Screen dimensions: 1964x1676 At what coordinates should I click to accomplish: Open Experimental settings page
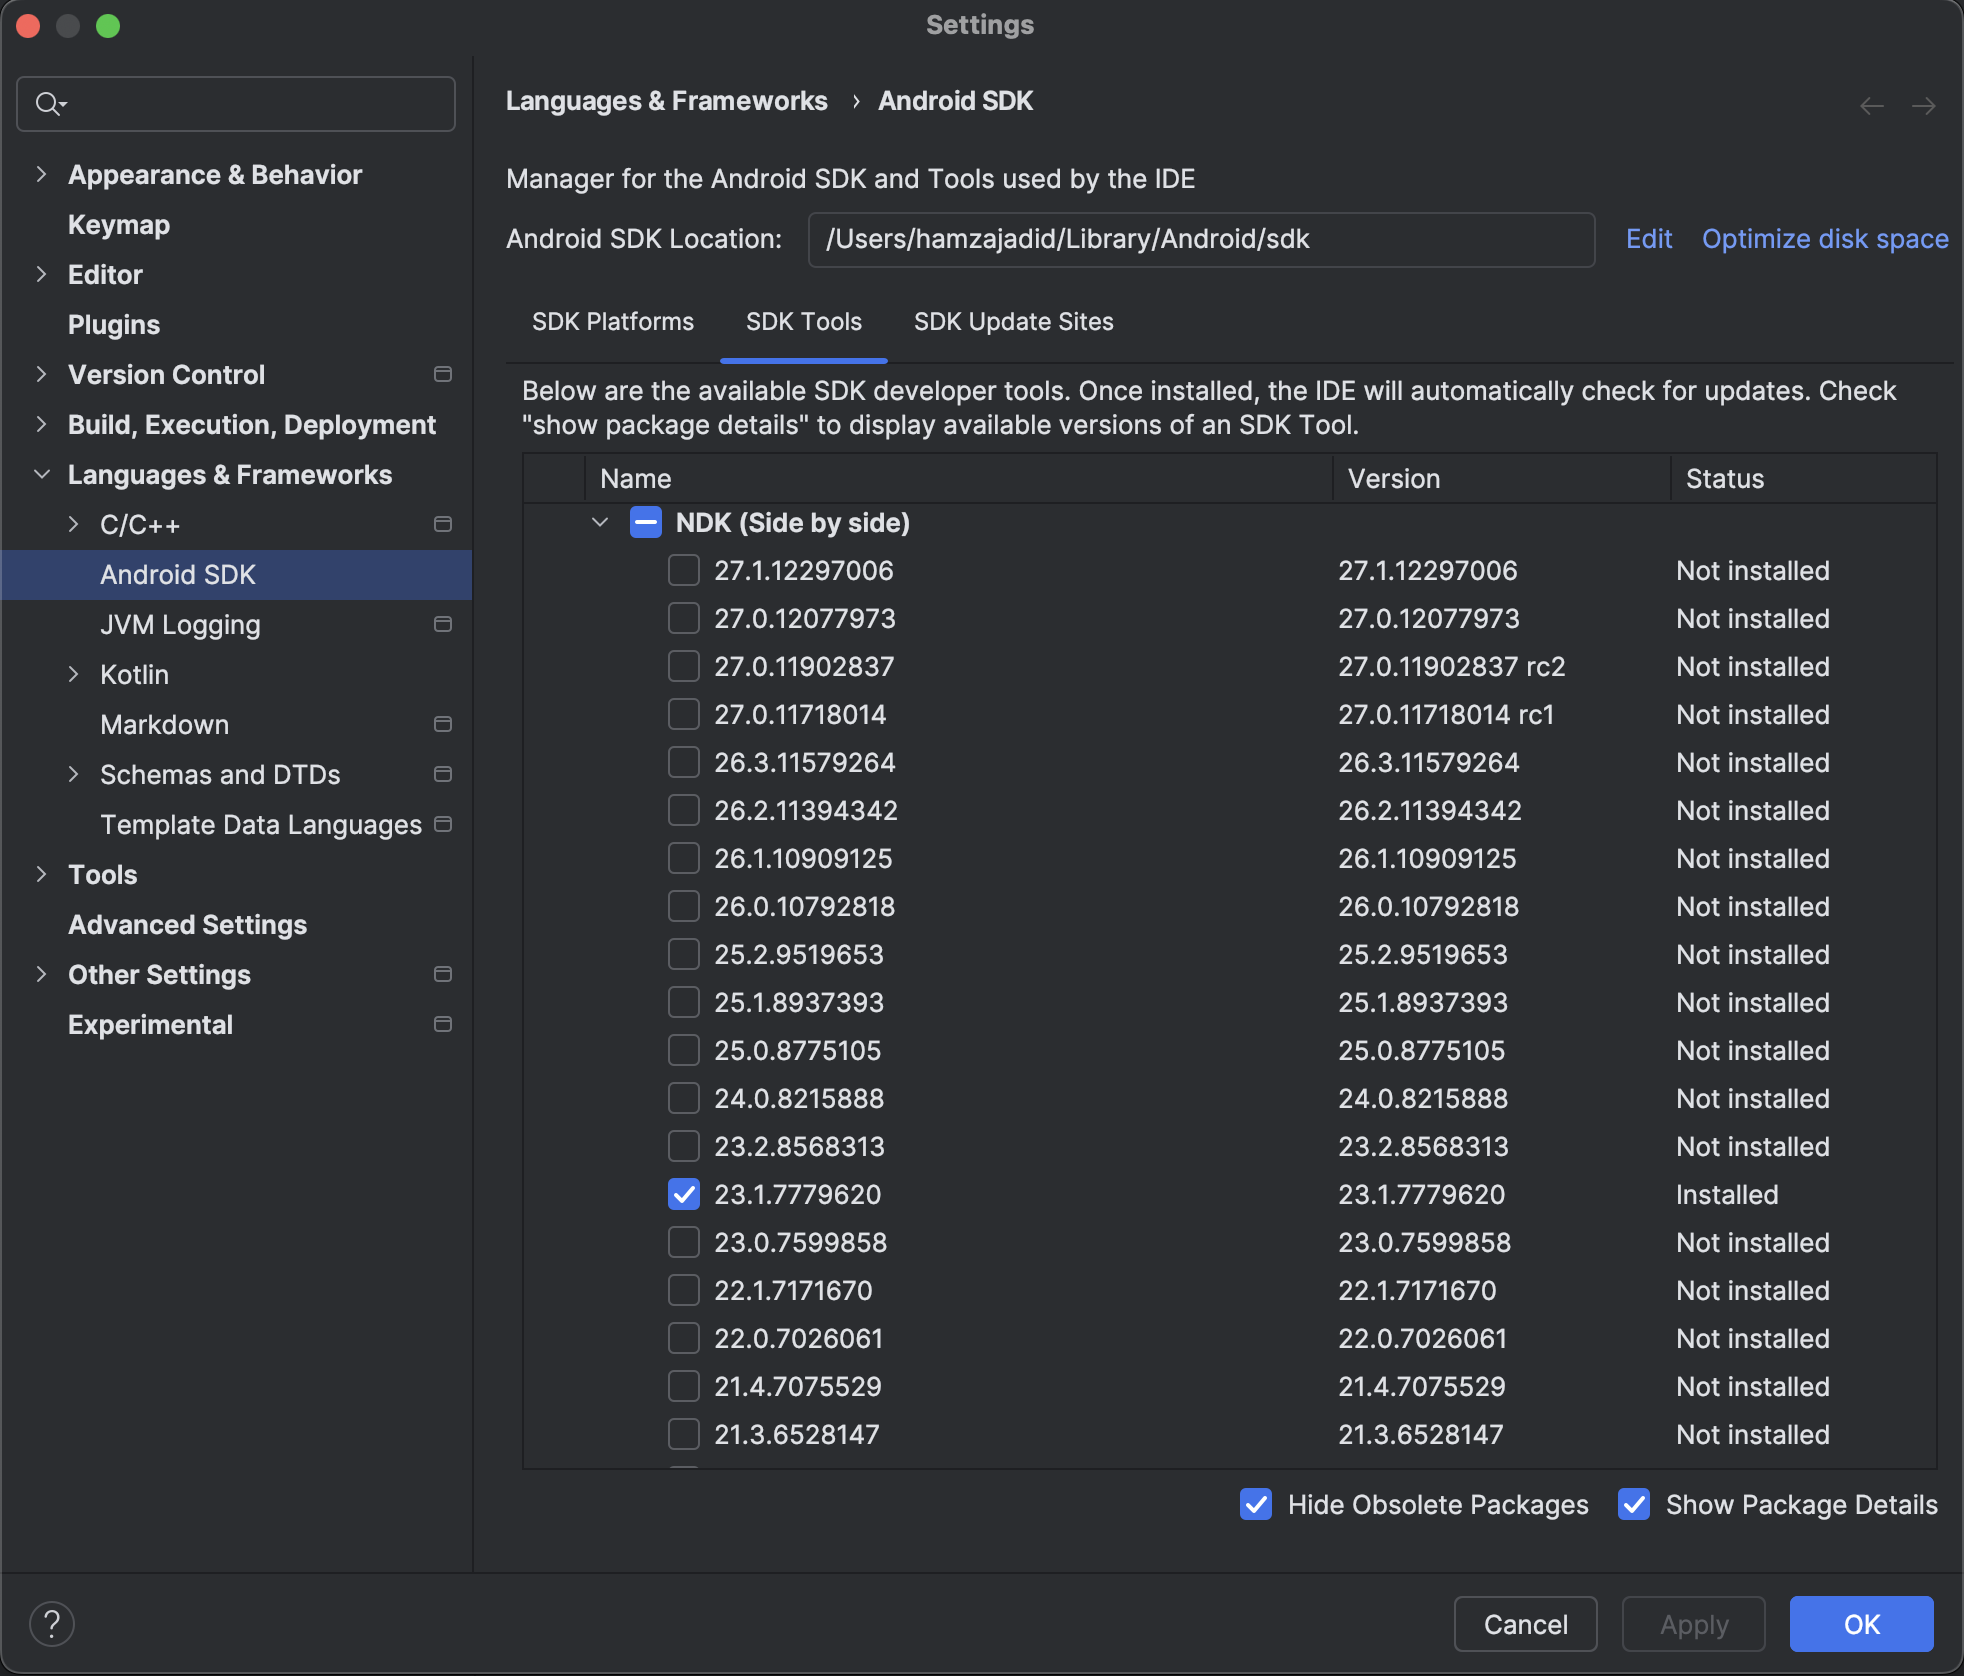tap(150, 1024)
